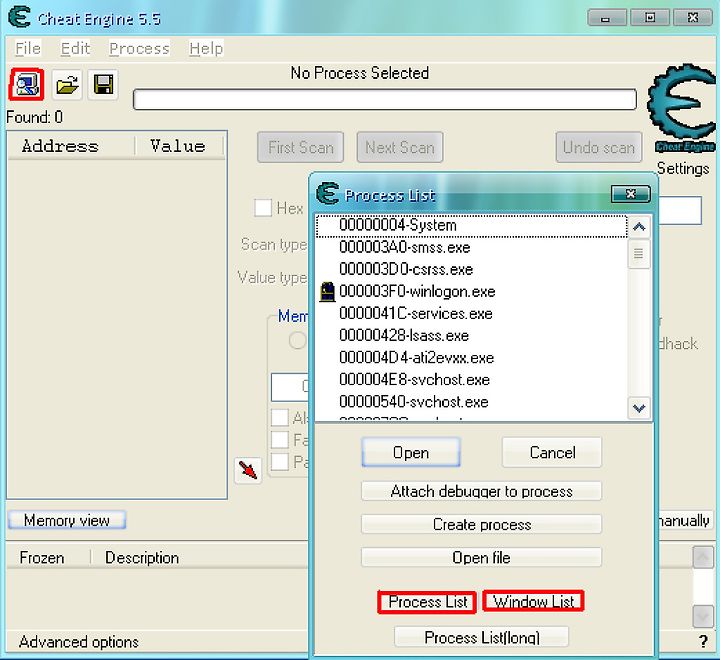Select 00000540-svchost.exe process
This screenshot has height=660, width=720.
coord(472,402)
